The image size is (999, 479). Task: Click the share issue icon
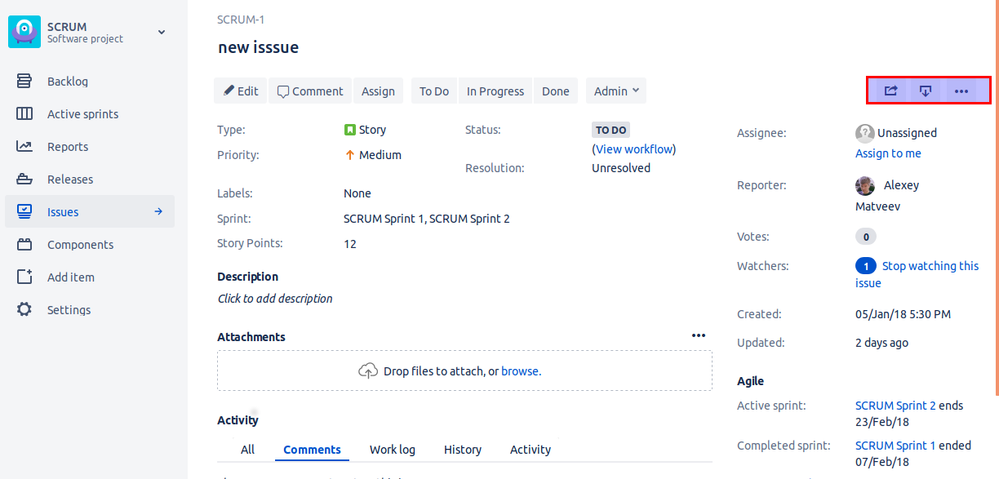point(891,91)
